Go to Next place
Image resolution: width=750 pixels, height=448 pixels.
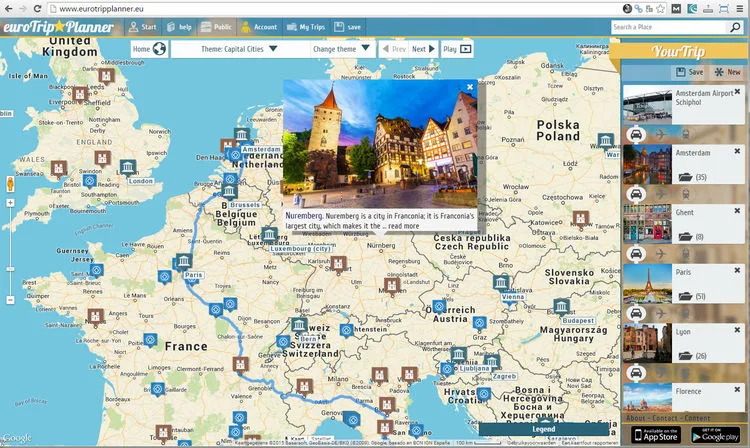423,49
